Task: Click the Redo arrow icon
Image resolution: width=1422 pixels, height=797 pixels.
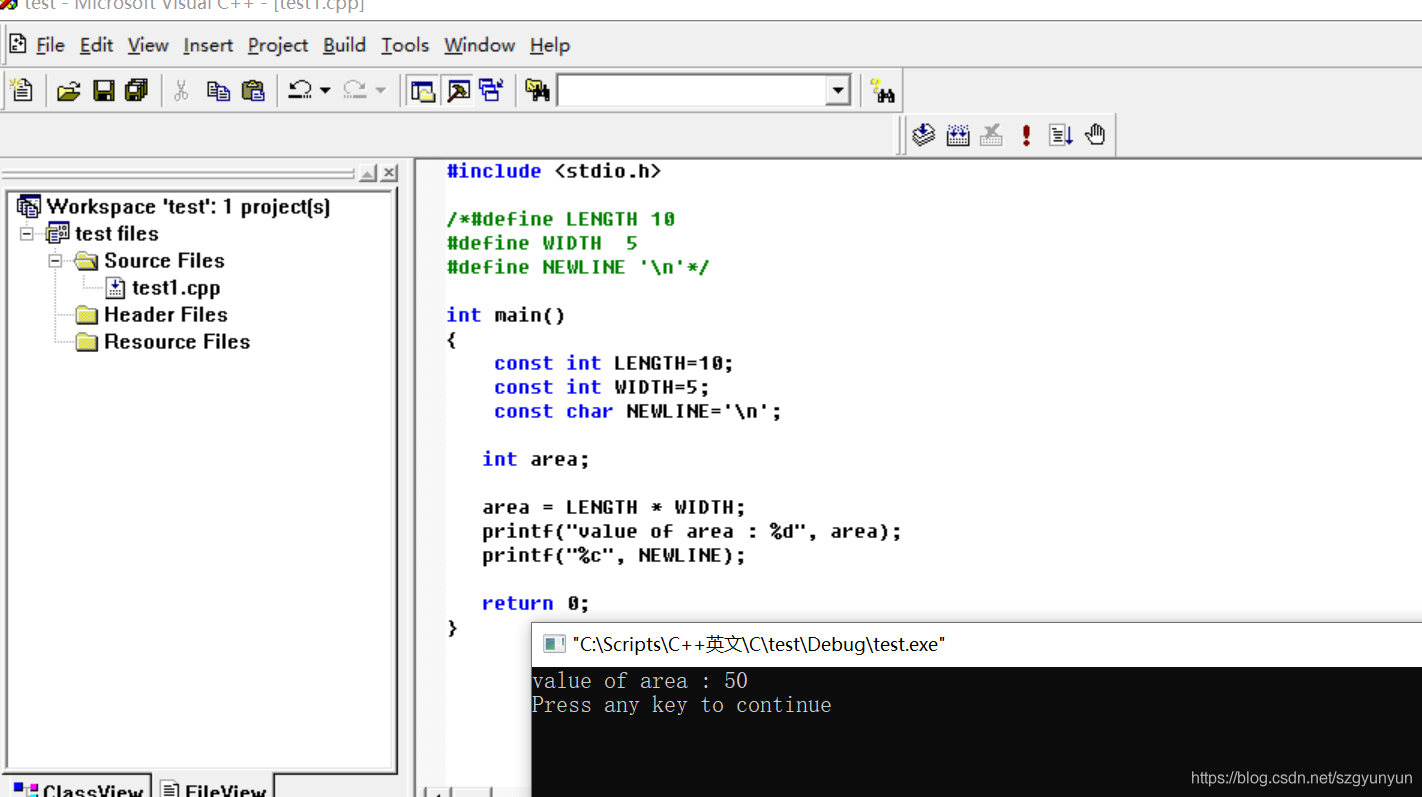Action: coord(355,91)
